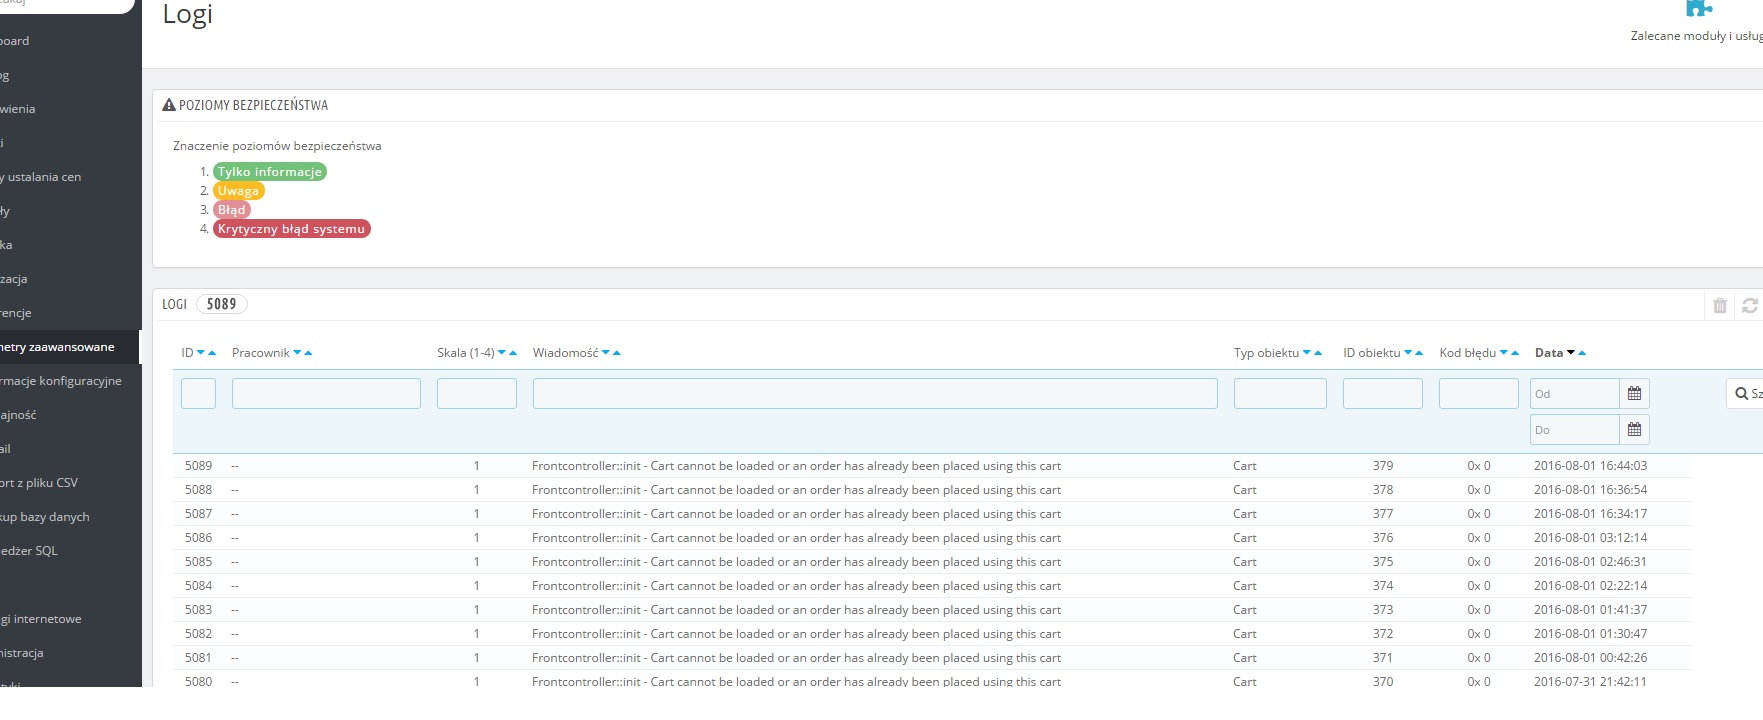
Task: Click date 2016-08-01 02:46:31
Action: 1590,562
